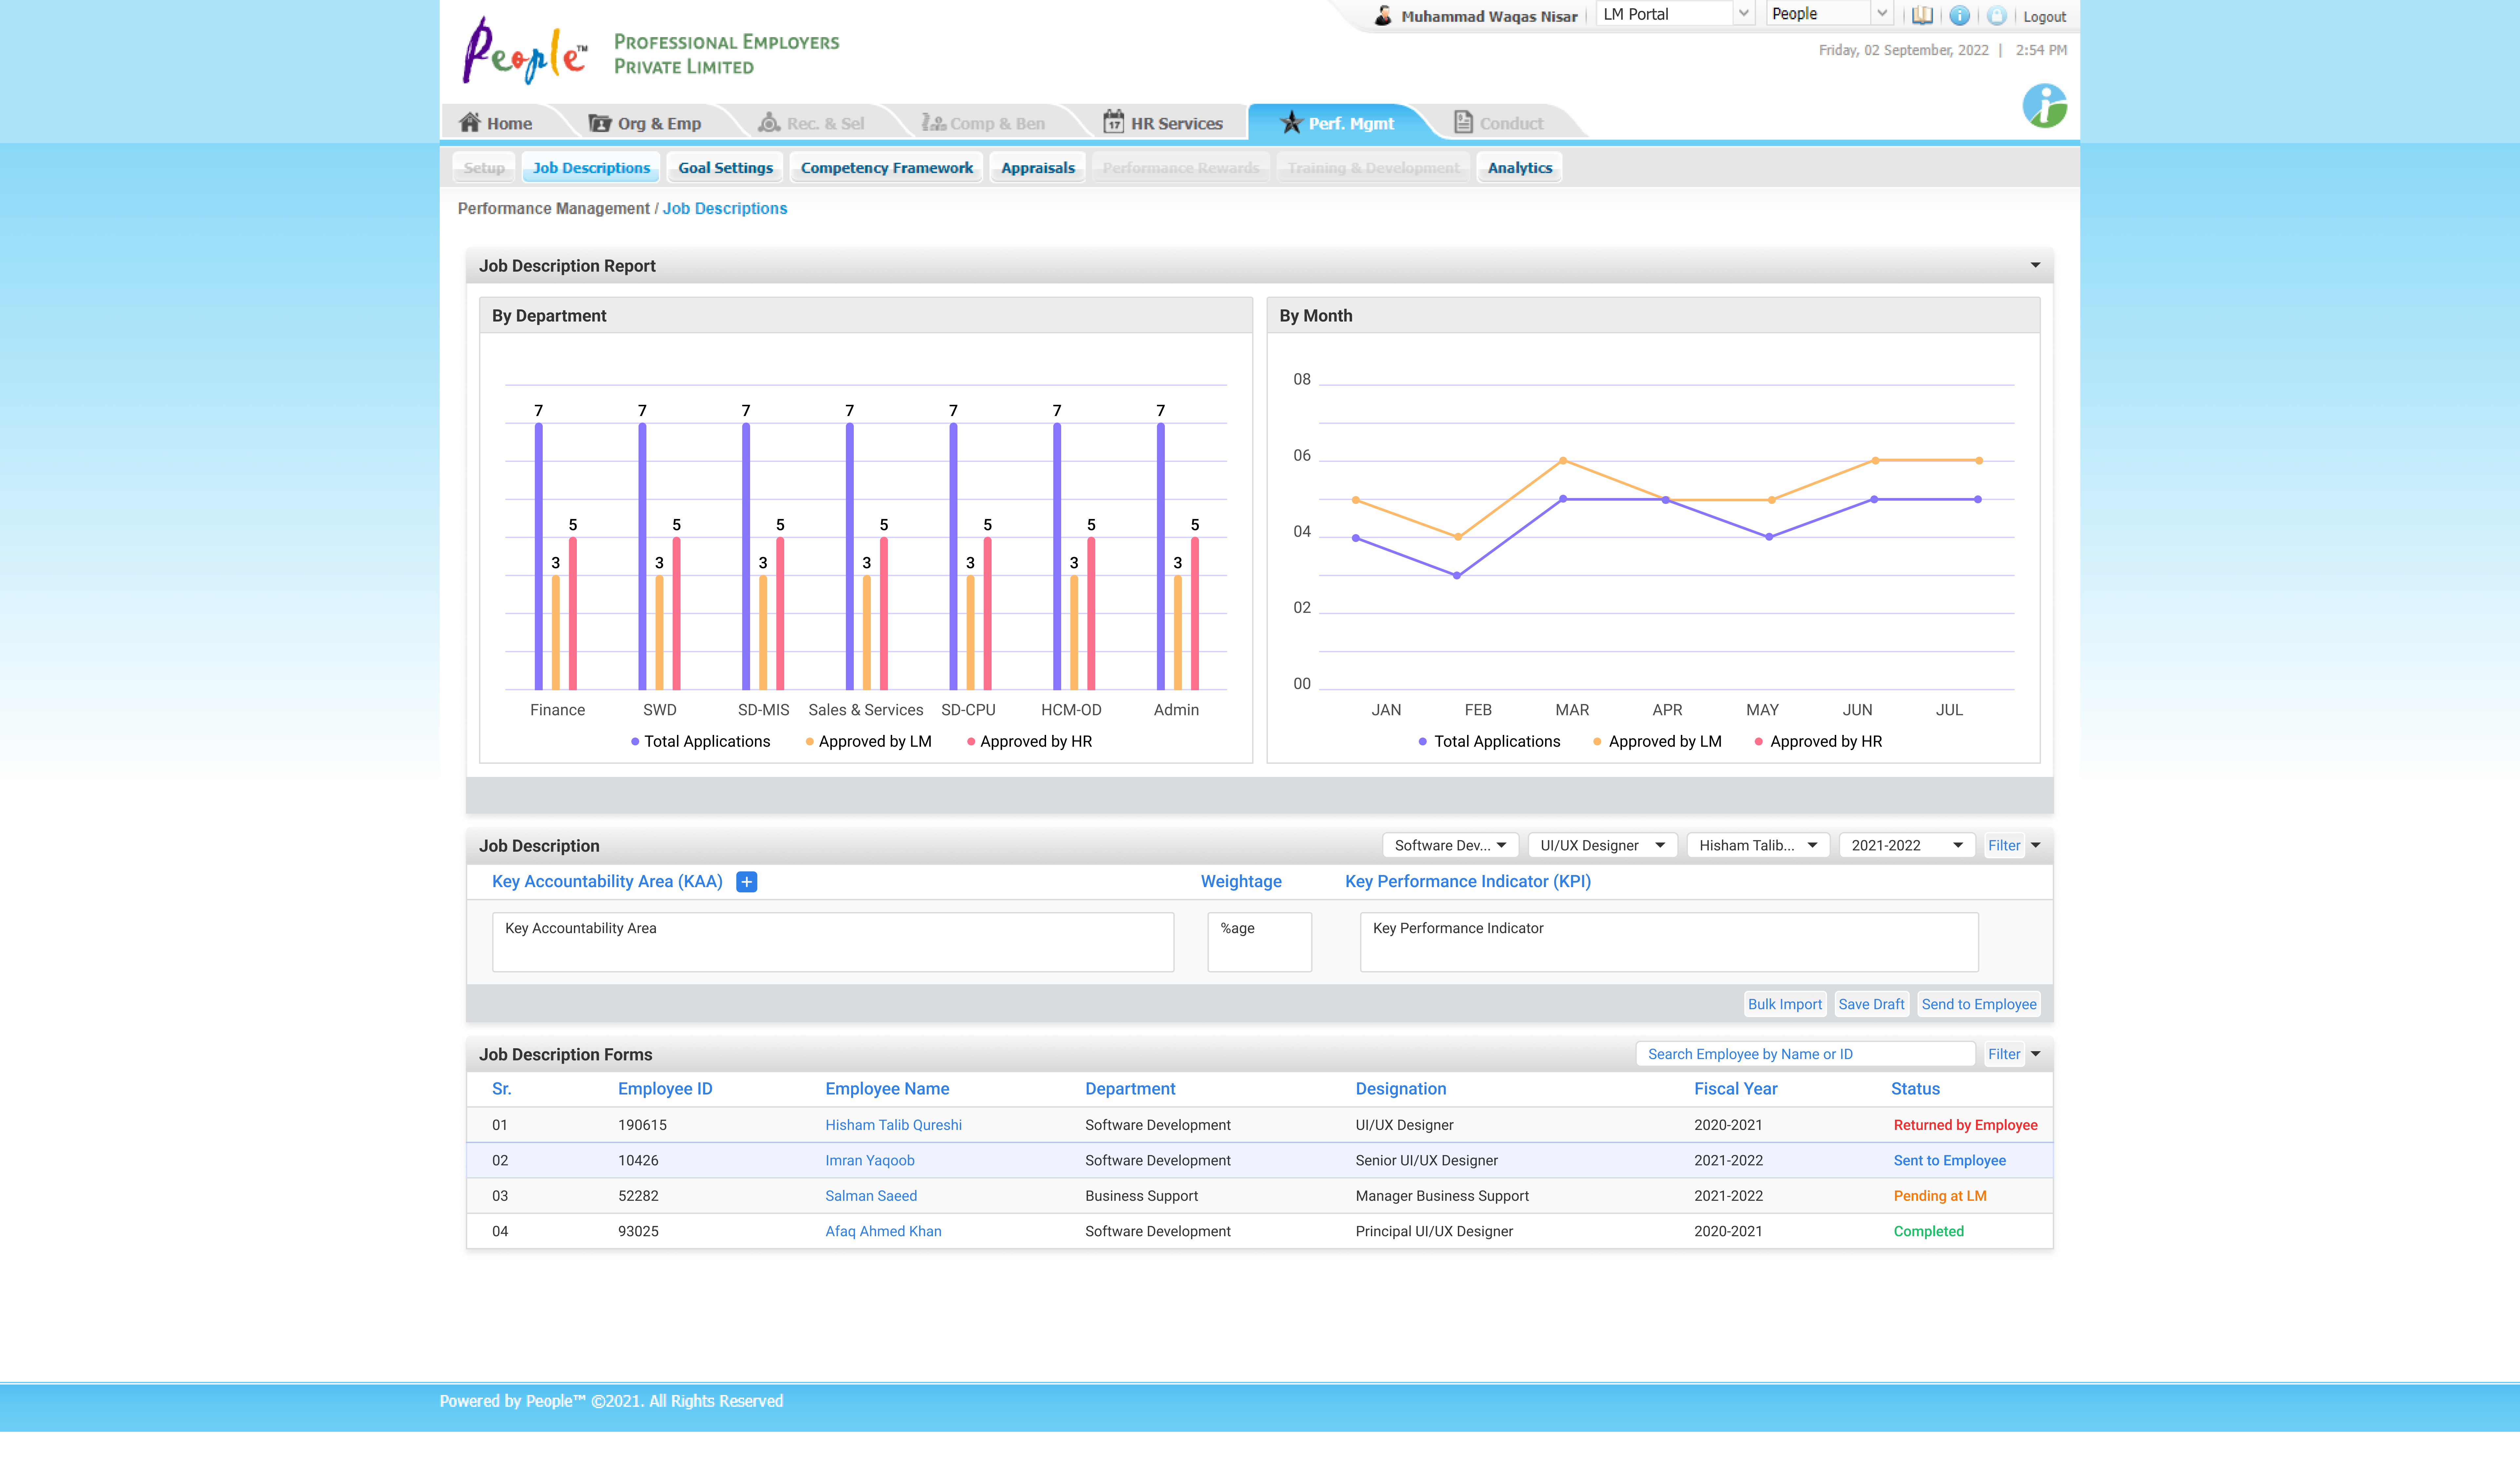The width and height of the screenshot is (2520, 1458).
Task: Select the Job Descriptions sub-tab
Action: coord(591,168)
